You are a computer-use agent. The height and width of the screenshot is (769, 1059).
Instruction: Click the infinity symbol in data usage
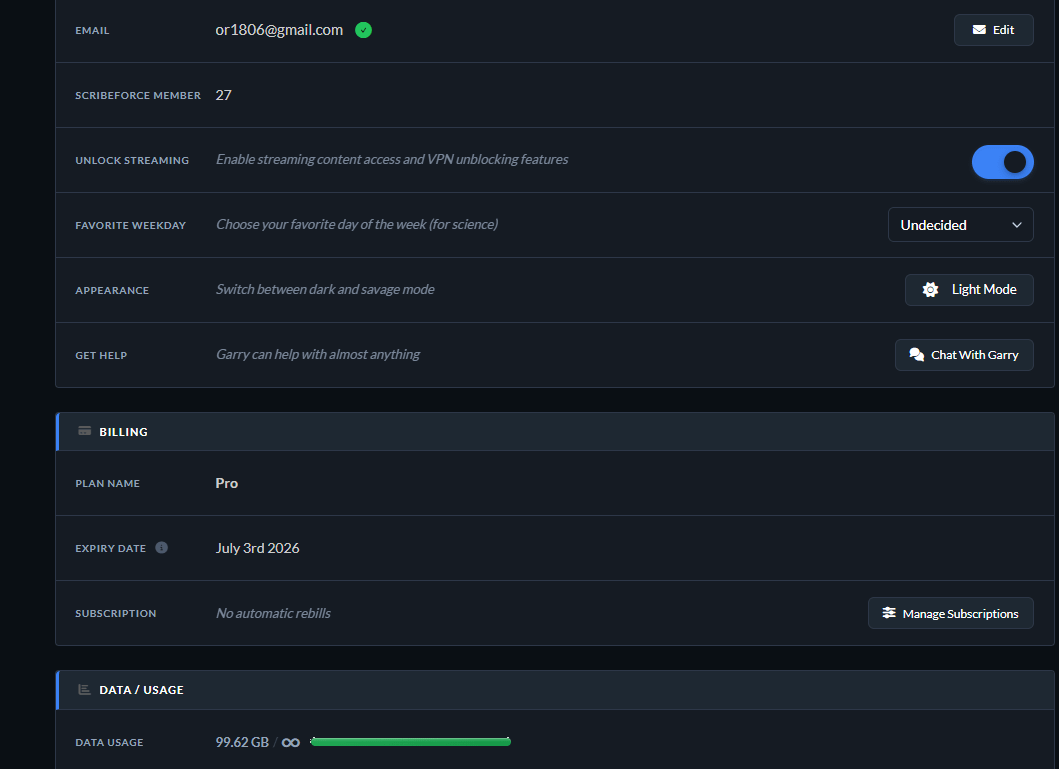point(290,743)
